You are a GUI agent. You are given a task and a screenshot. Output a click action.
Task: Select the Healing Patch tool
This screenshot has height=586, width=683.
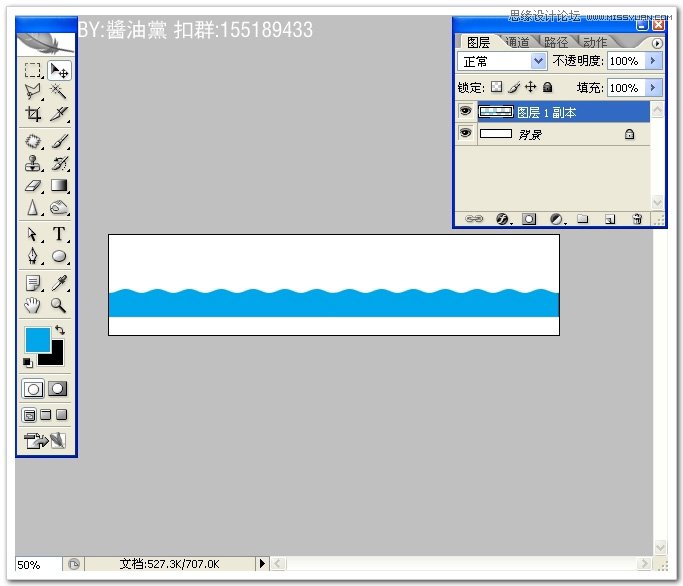coord(33,141)
